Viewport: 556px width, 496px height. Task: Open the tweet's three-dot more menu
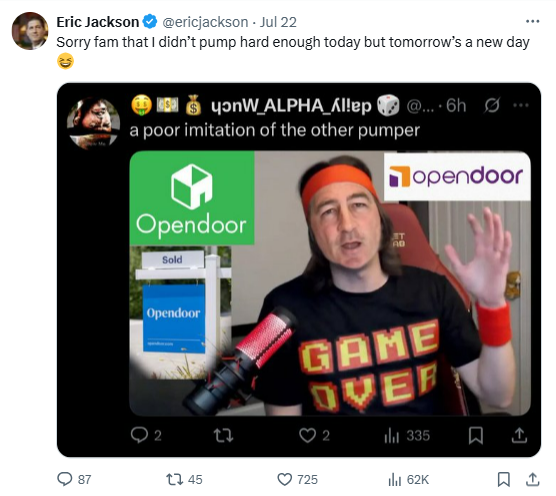pyautogui.click(x=532, y=22)
